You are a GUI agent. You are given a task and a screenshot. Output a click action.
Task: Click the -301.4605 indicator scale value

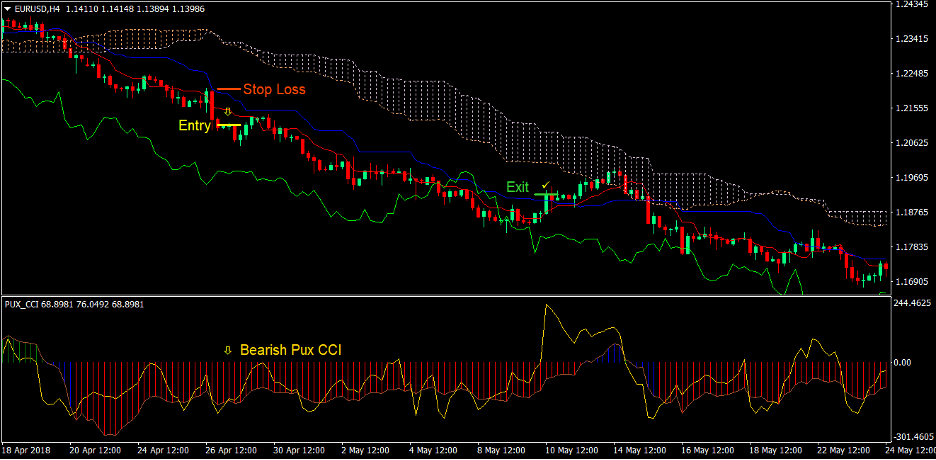[x=912, y=437]
